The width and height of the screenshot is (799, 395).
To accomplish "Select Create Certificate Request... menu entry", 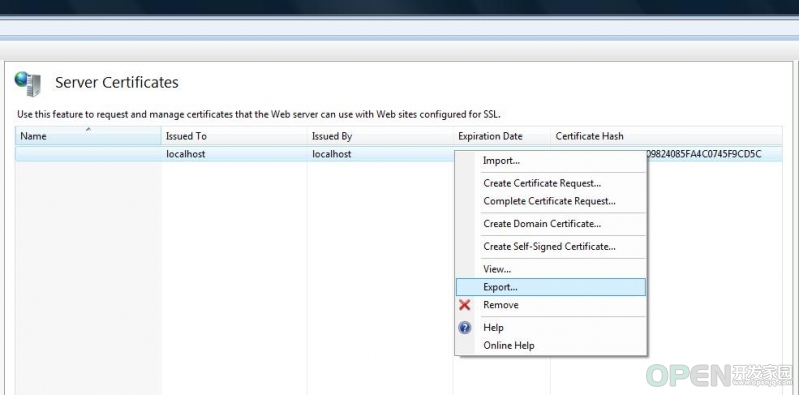I will pos(551,183).
